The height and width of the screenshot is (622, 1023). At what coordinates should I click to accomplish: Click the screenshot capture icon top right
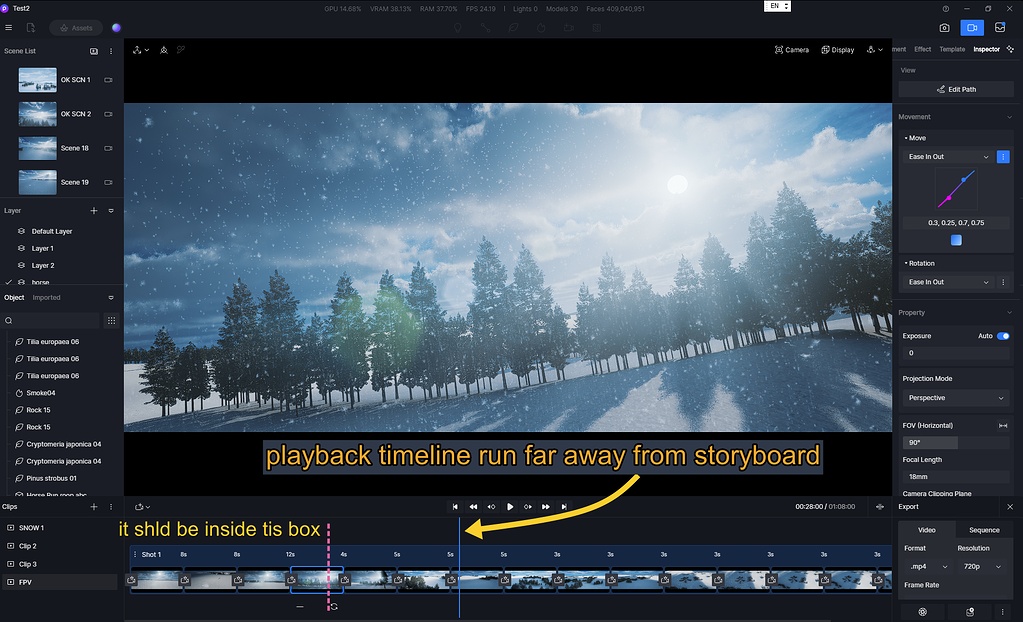click(x=943, y=28)
